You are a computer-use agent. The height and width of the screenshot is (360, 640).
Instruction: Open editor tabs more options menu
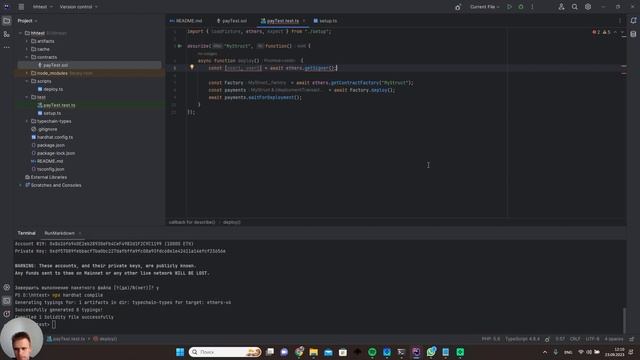(x=620, y=21)
